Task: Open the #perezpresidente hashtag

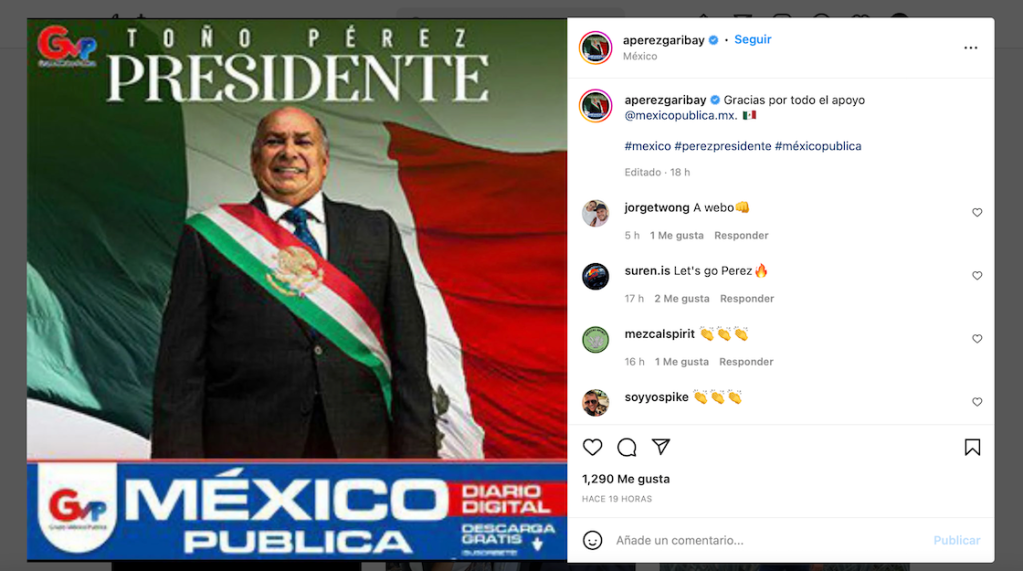Action: coord(723,146)
